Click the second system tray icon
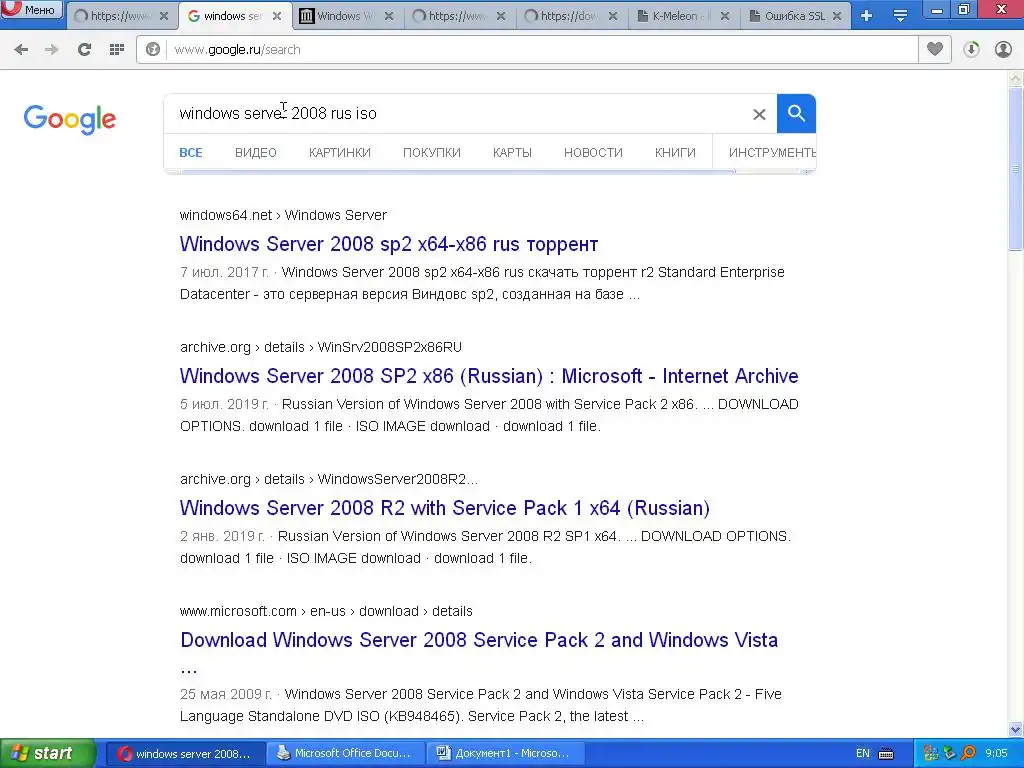Viewport: 1024px width, 768px height. pyautogui.click(x=950, y=754)
